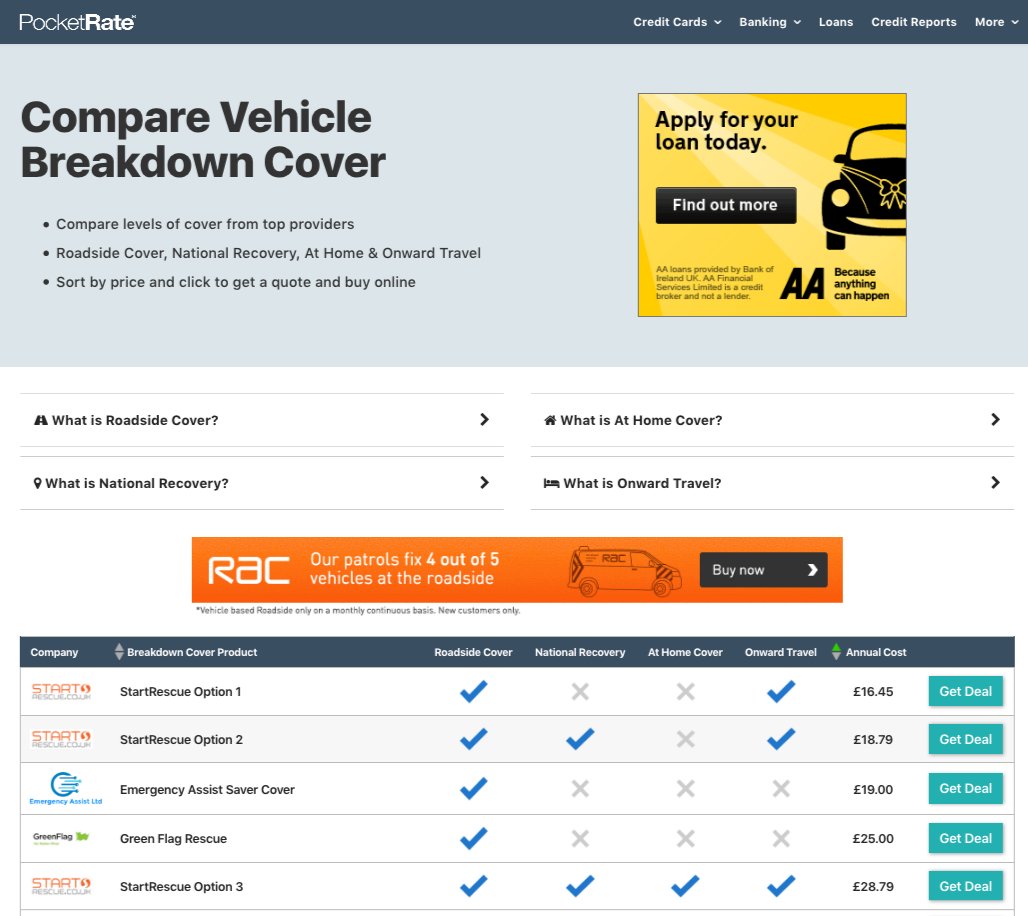Click the National Recovery cross for StartRescue Option 1
Screen dimensions: 1028x916
[580, 691]
